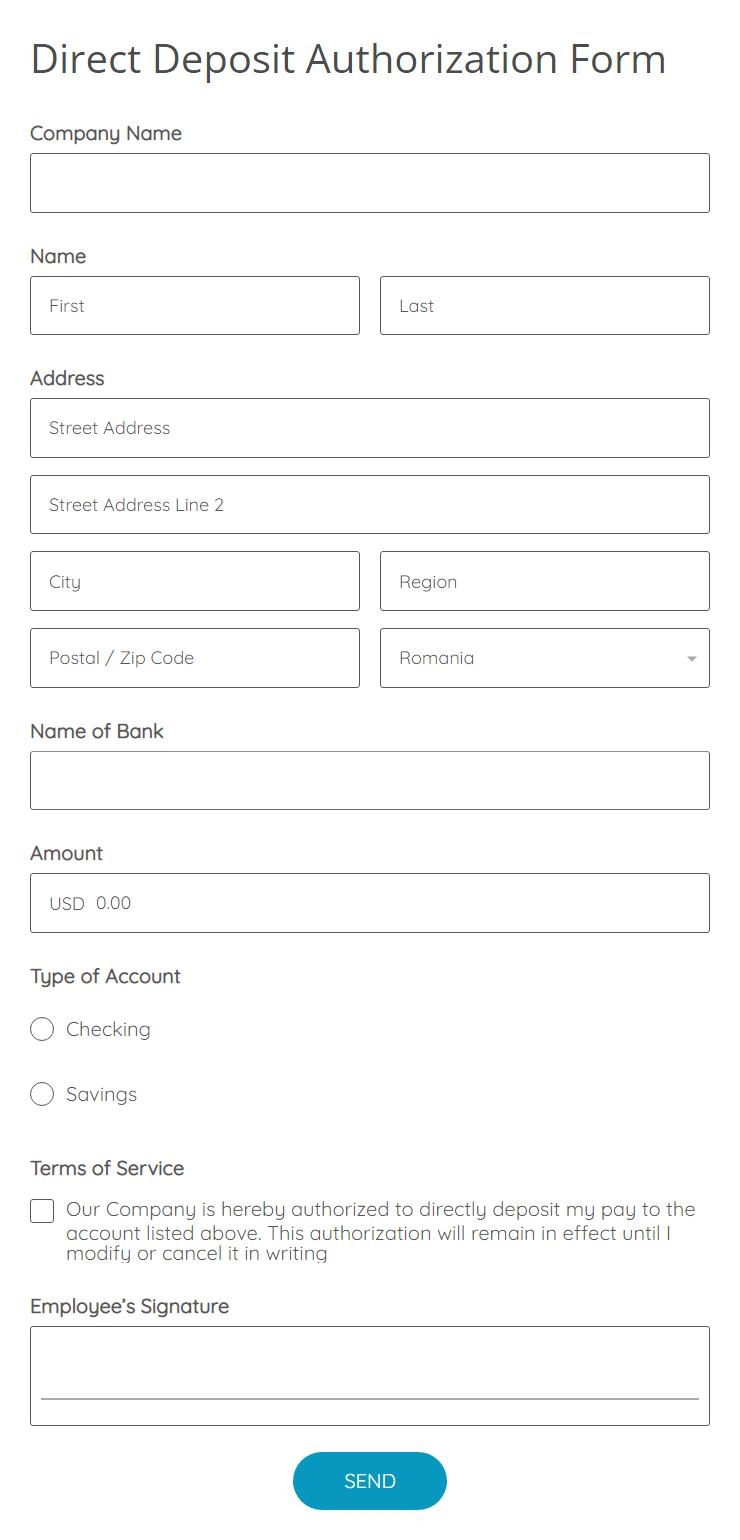This screenshot has height=1540, width=740.
Task: Click the Type of Account section label
Action: 105,977
